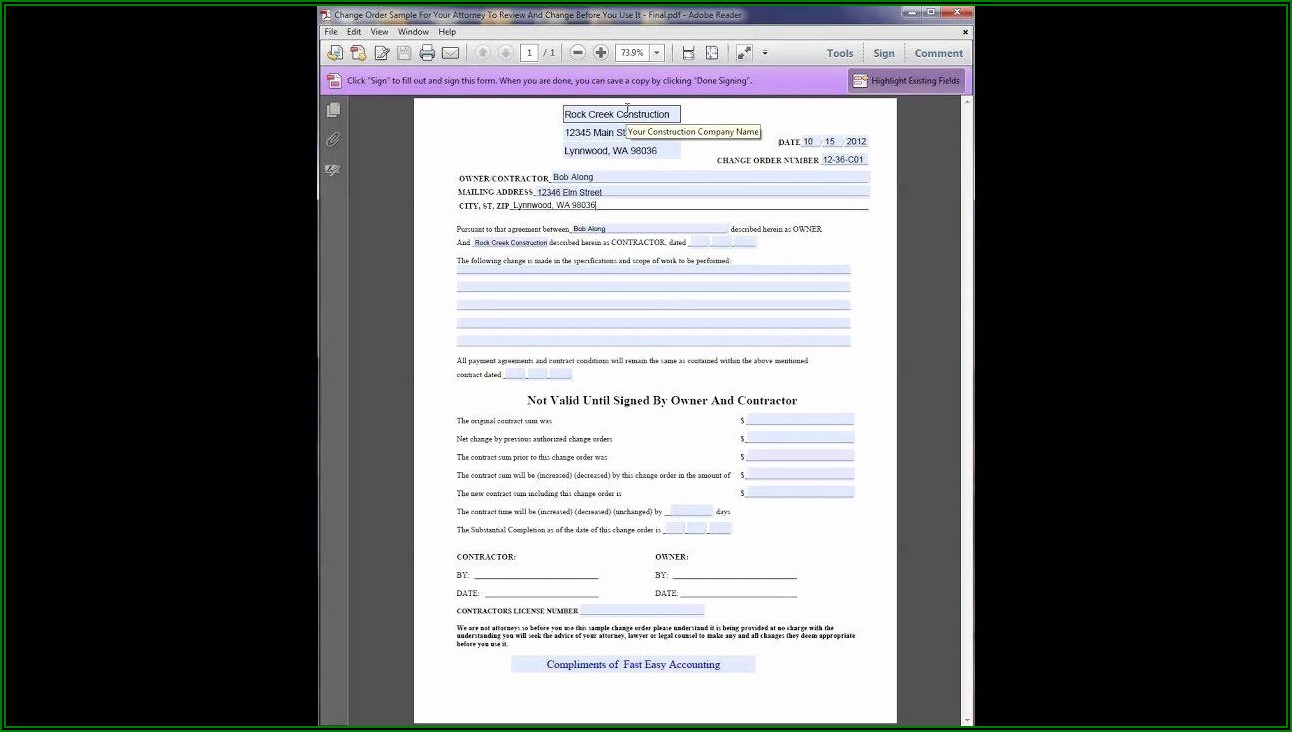1292x732 pixels.
Task: Open the Signatures panel in sidebar
Action: coord(334,170)
